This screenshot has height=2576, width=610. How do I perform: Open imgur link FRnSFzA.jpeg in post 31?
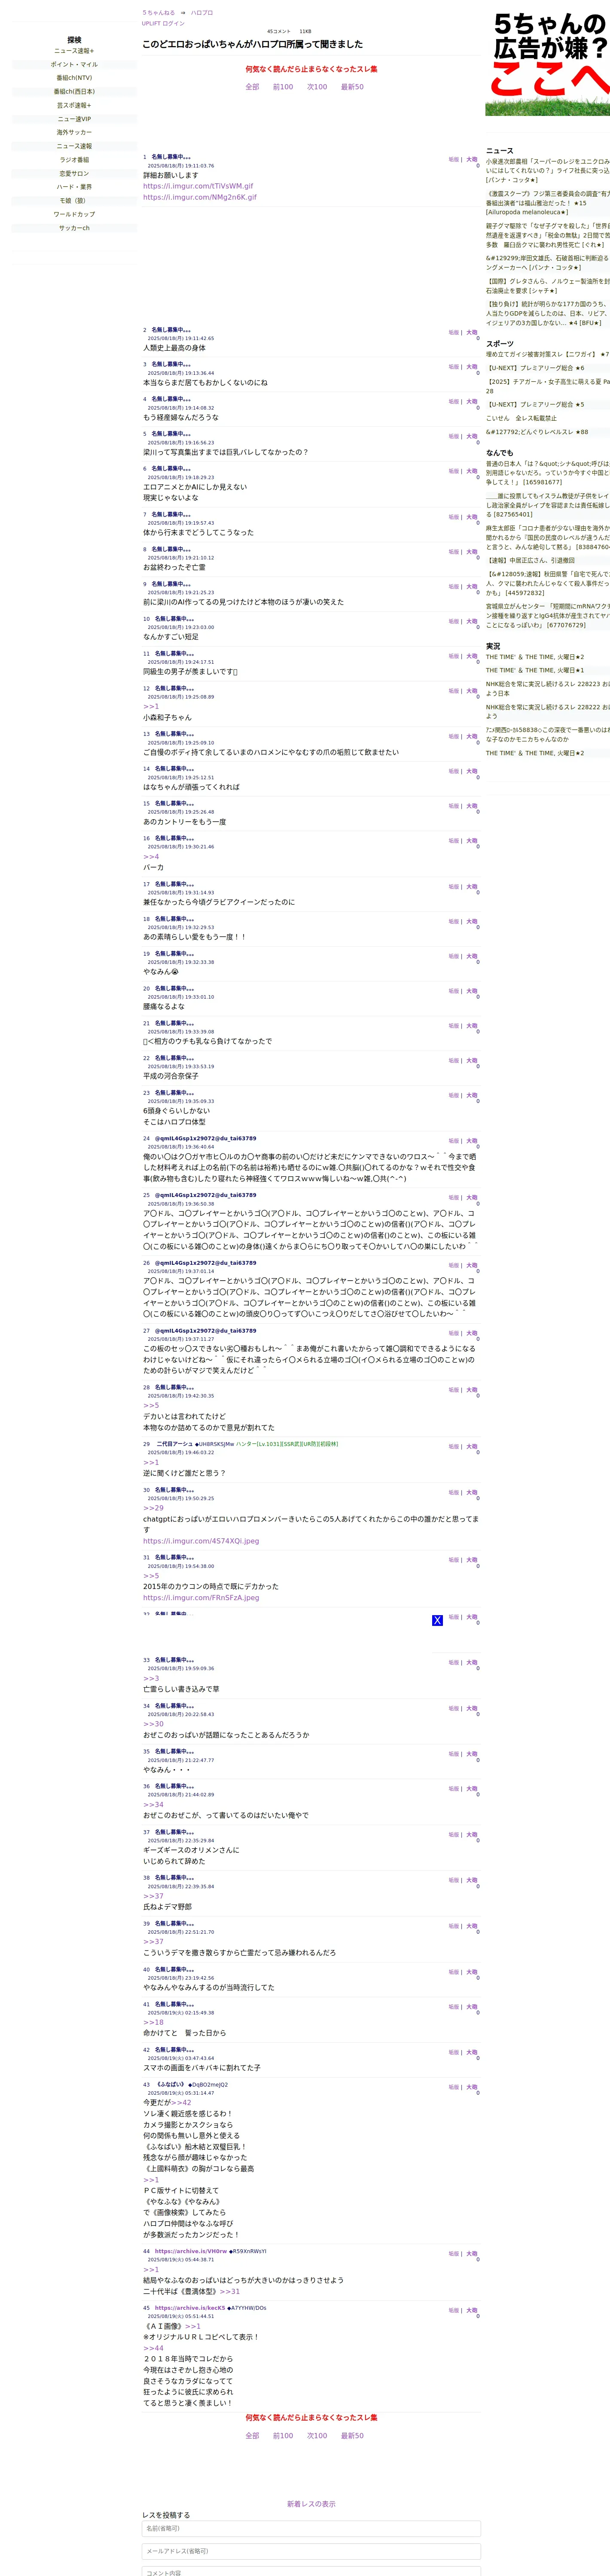pos(201,1598)
